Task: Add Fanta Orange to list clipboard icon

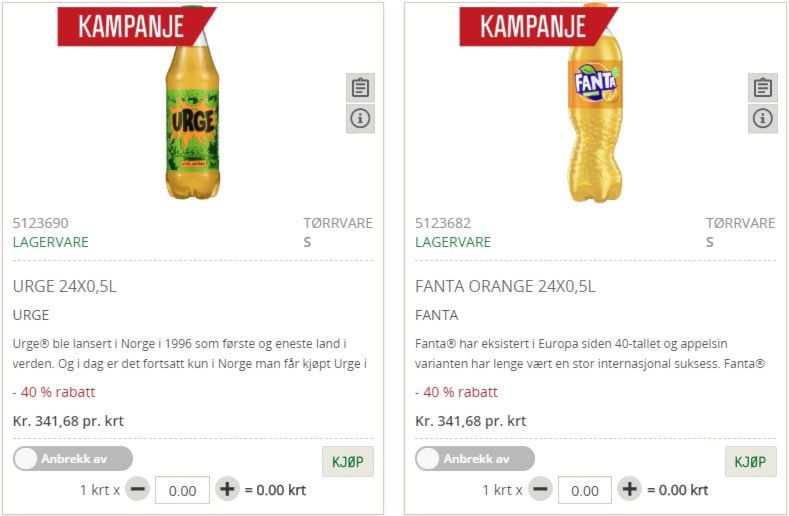Action: click(762, 88)
